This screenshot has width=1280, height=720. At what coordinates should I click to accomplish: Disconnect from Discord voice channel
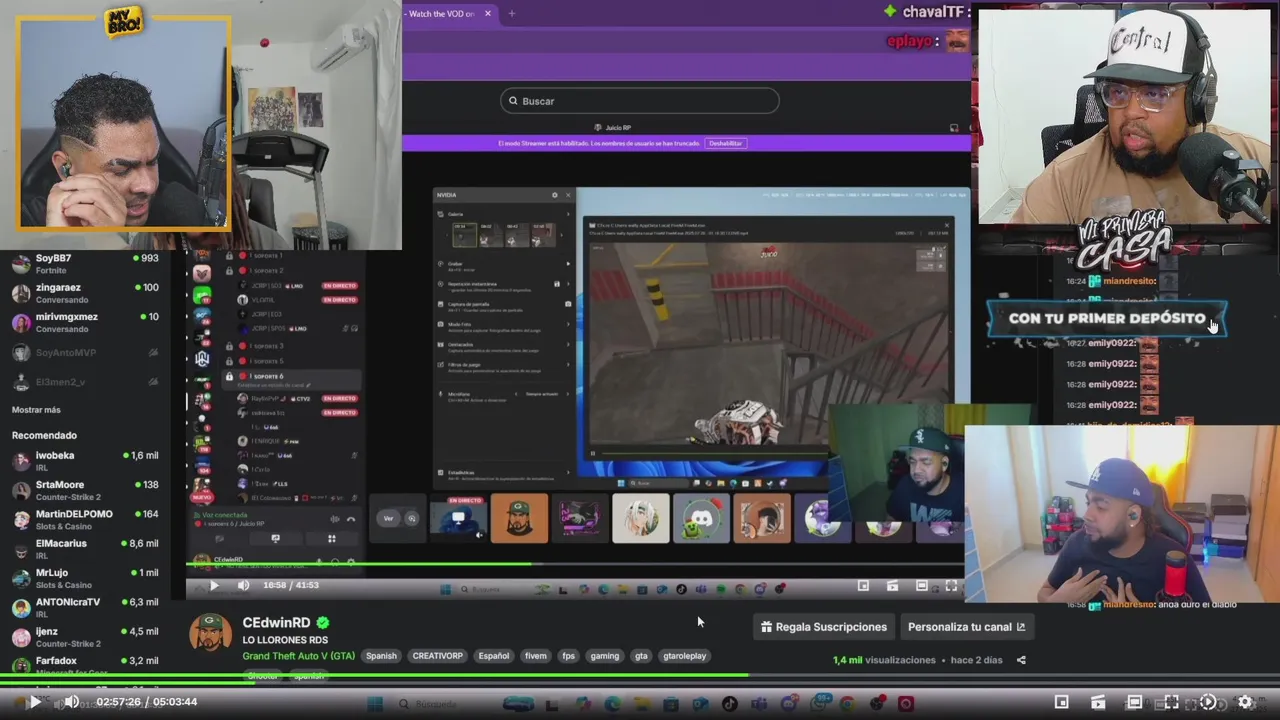[351, 519]
